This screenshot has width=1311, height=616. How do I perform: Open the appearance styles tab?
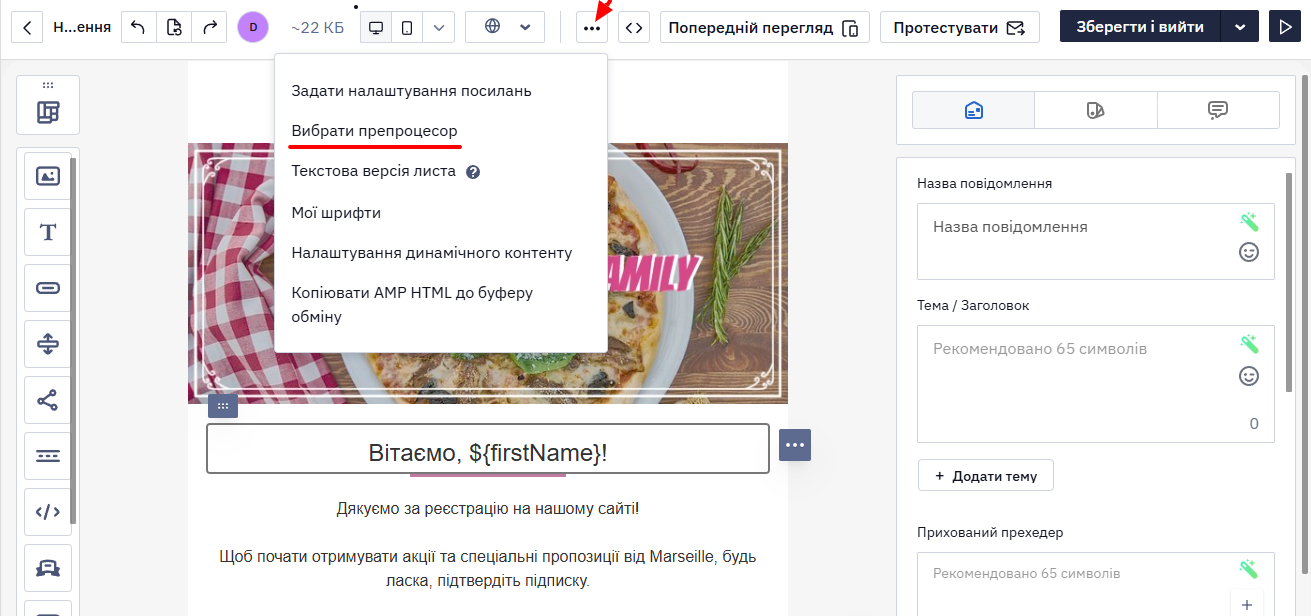click(x=1096, y=110)
